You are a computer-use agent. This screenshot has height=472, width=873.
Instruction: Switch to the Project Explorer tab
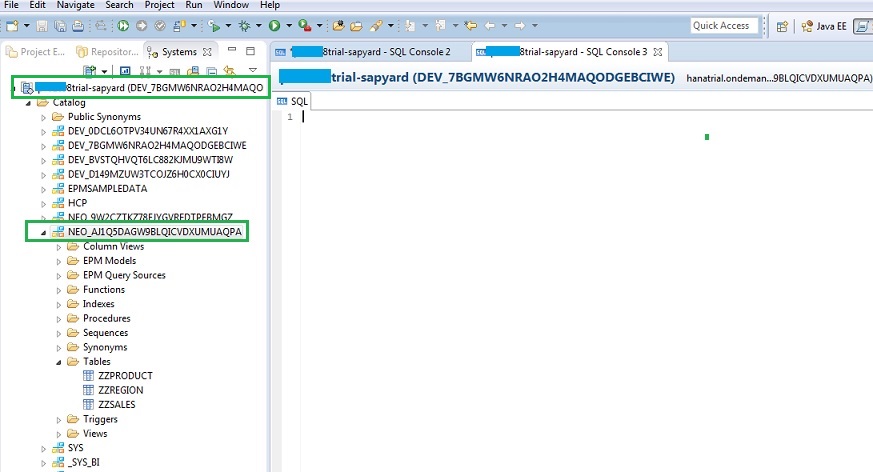[36, 52]
